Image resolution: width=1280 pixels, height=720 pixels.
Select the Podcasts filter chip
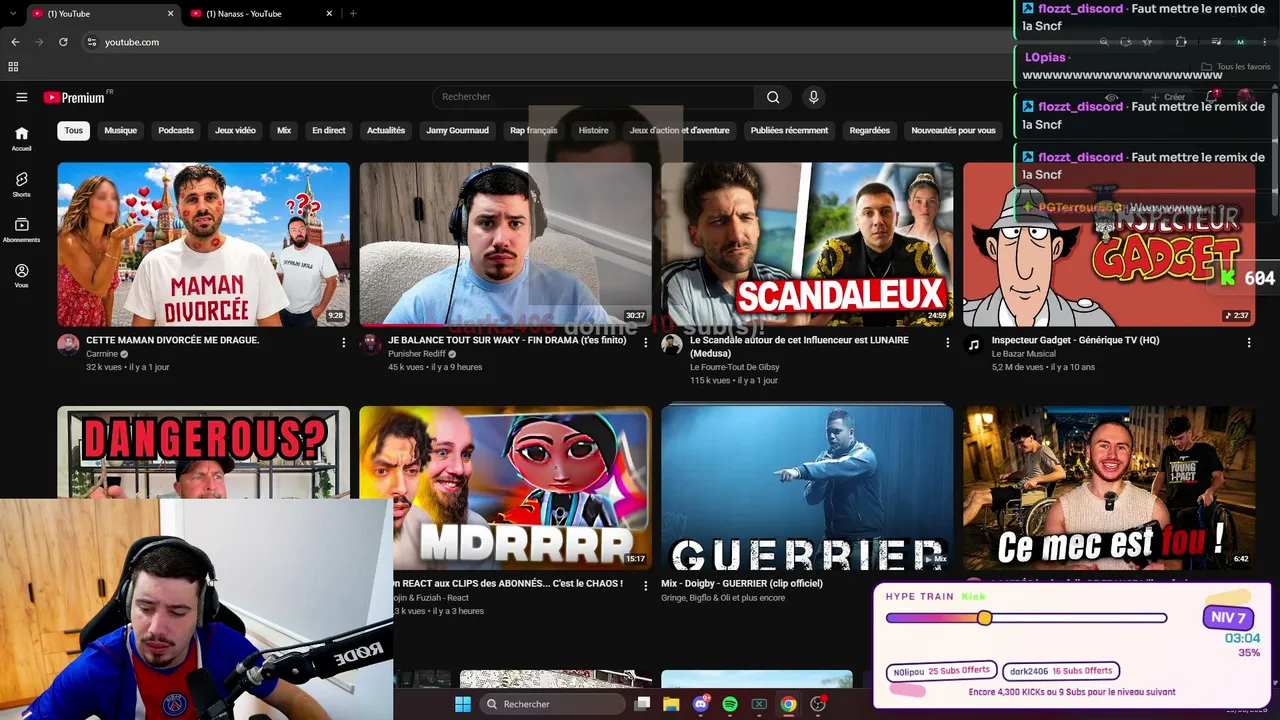pos(176,130)
